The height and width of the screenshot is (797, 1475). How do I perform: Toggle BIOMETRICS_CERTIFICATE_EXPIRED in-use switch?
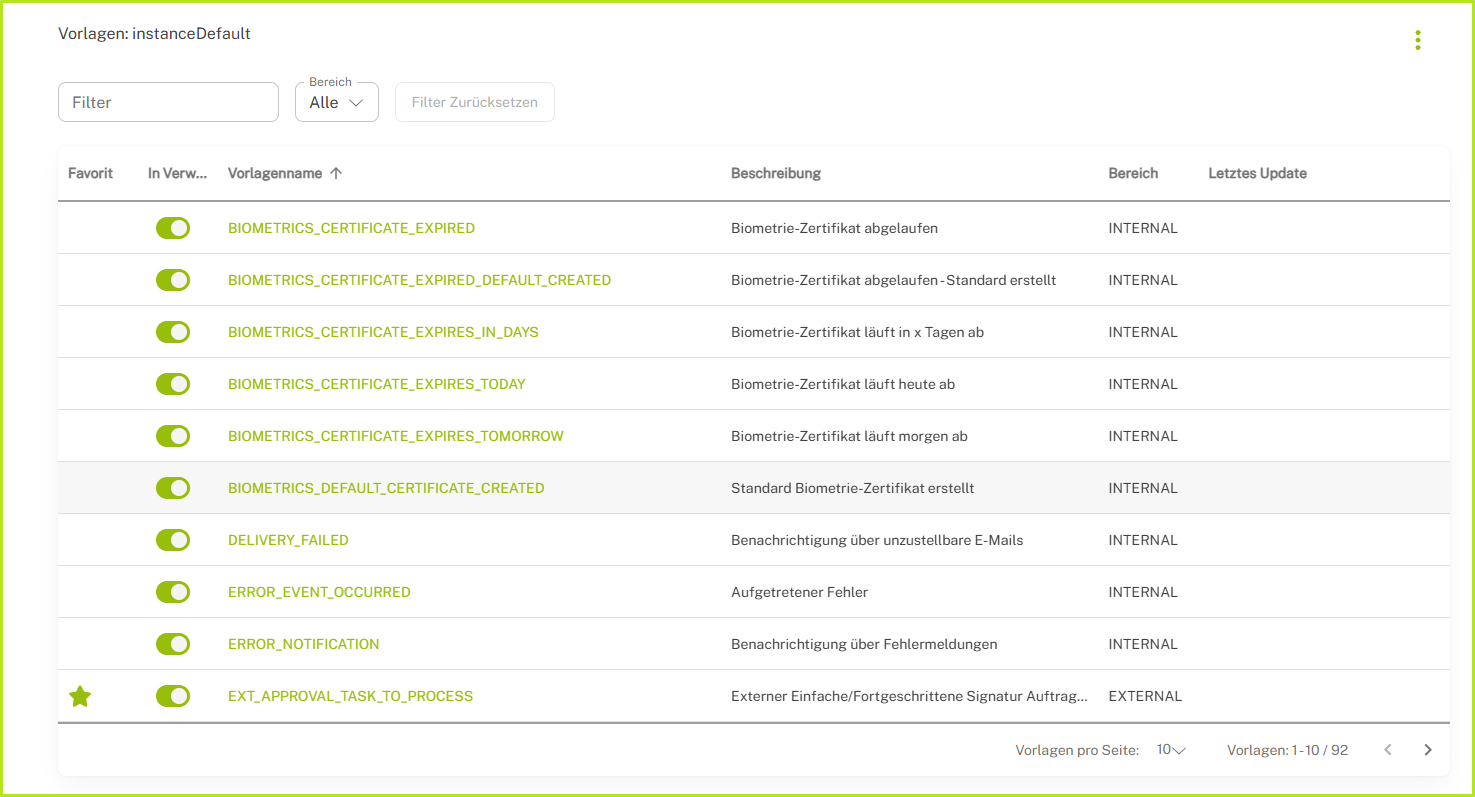[x=173, y=228]
